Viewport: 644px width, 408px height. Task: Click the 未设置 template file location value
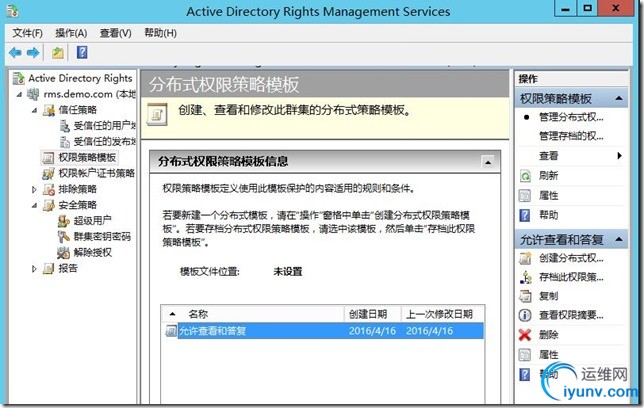coord(288,272)
